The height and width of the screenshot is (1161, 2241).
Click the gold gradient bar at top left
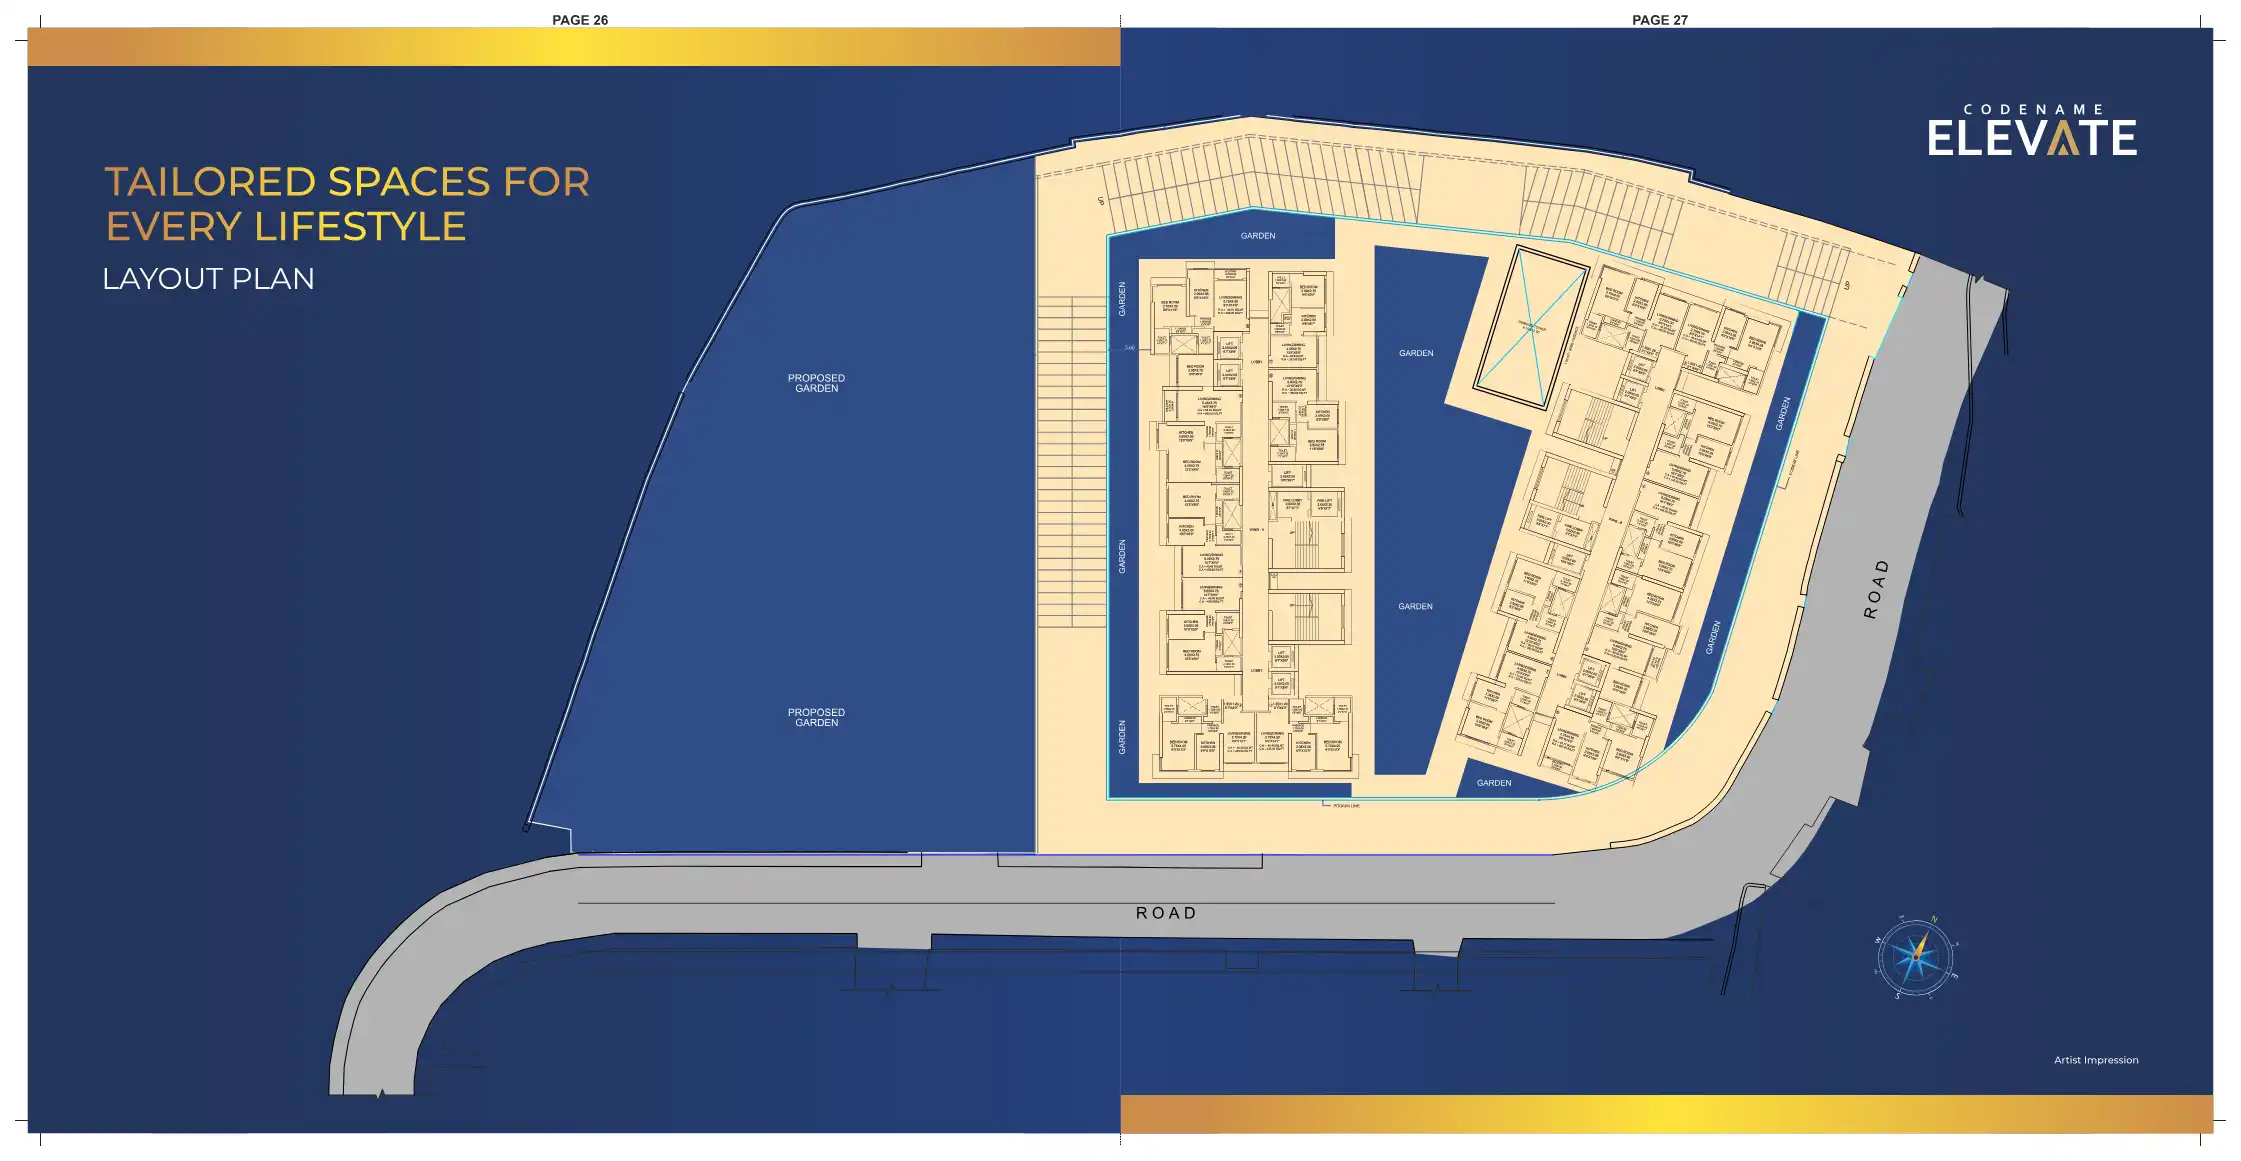pyautogui.click(x=573, y=47)
